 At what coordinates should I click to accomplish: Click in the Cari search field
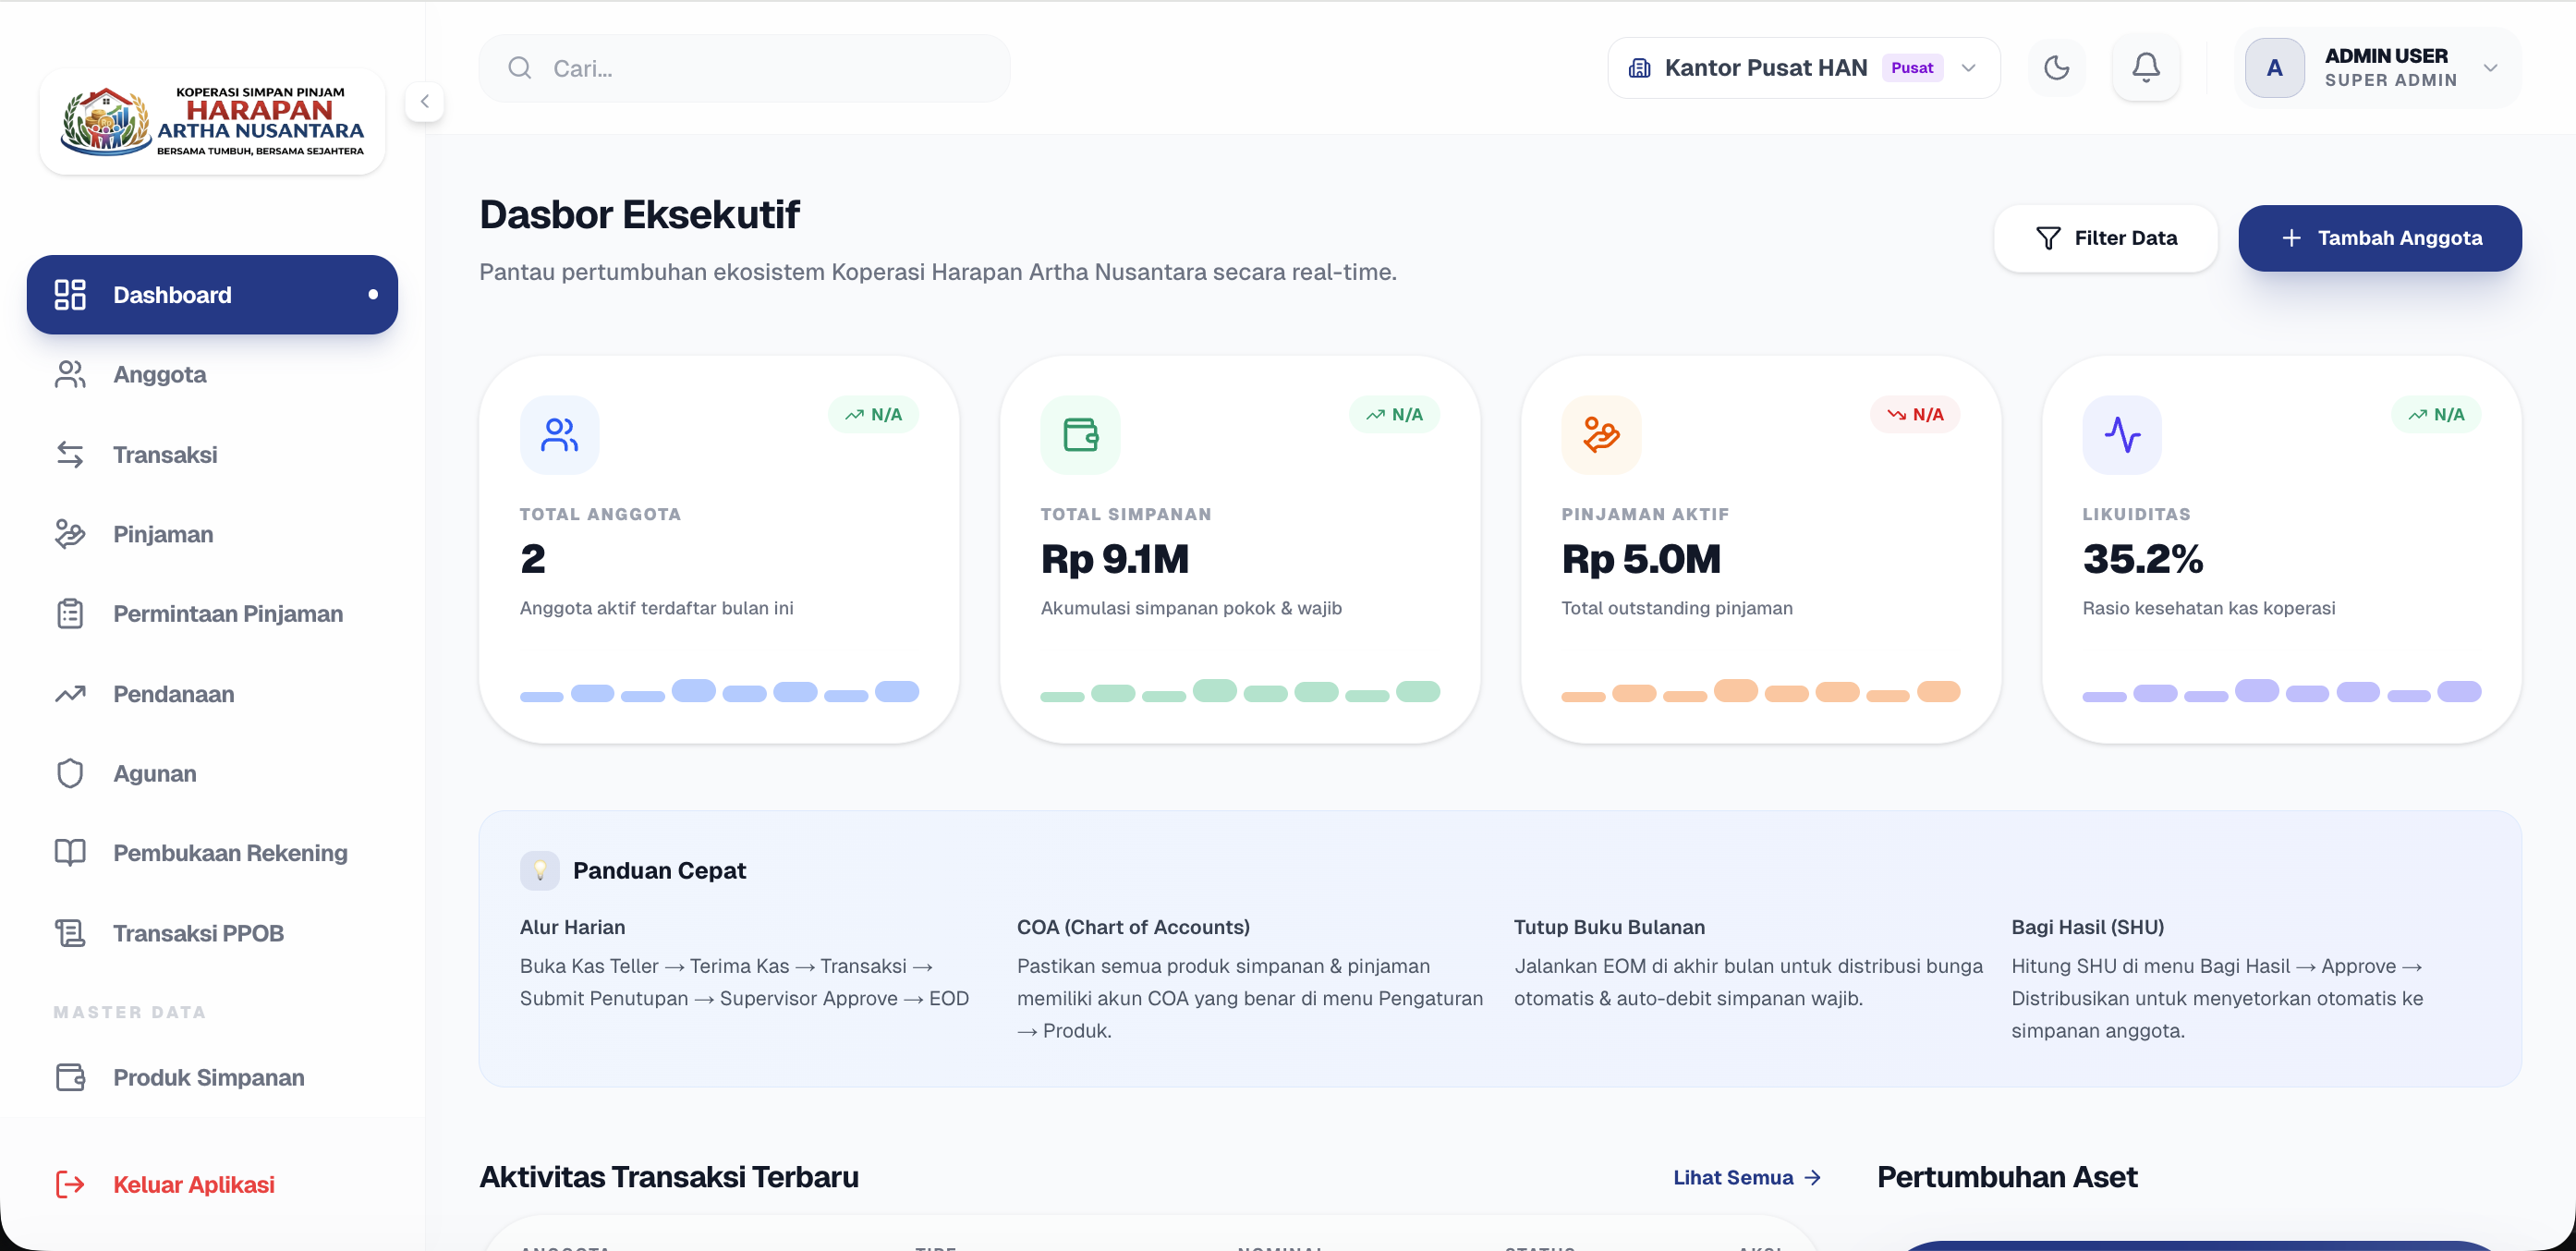pyautogui.click(x=760, y=68)
